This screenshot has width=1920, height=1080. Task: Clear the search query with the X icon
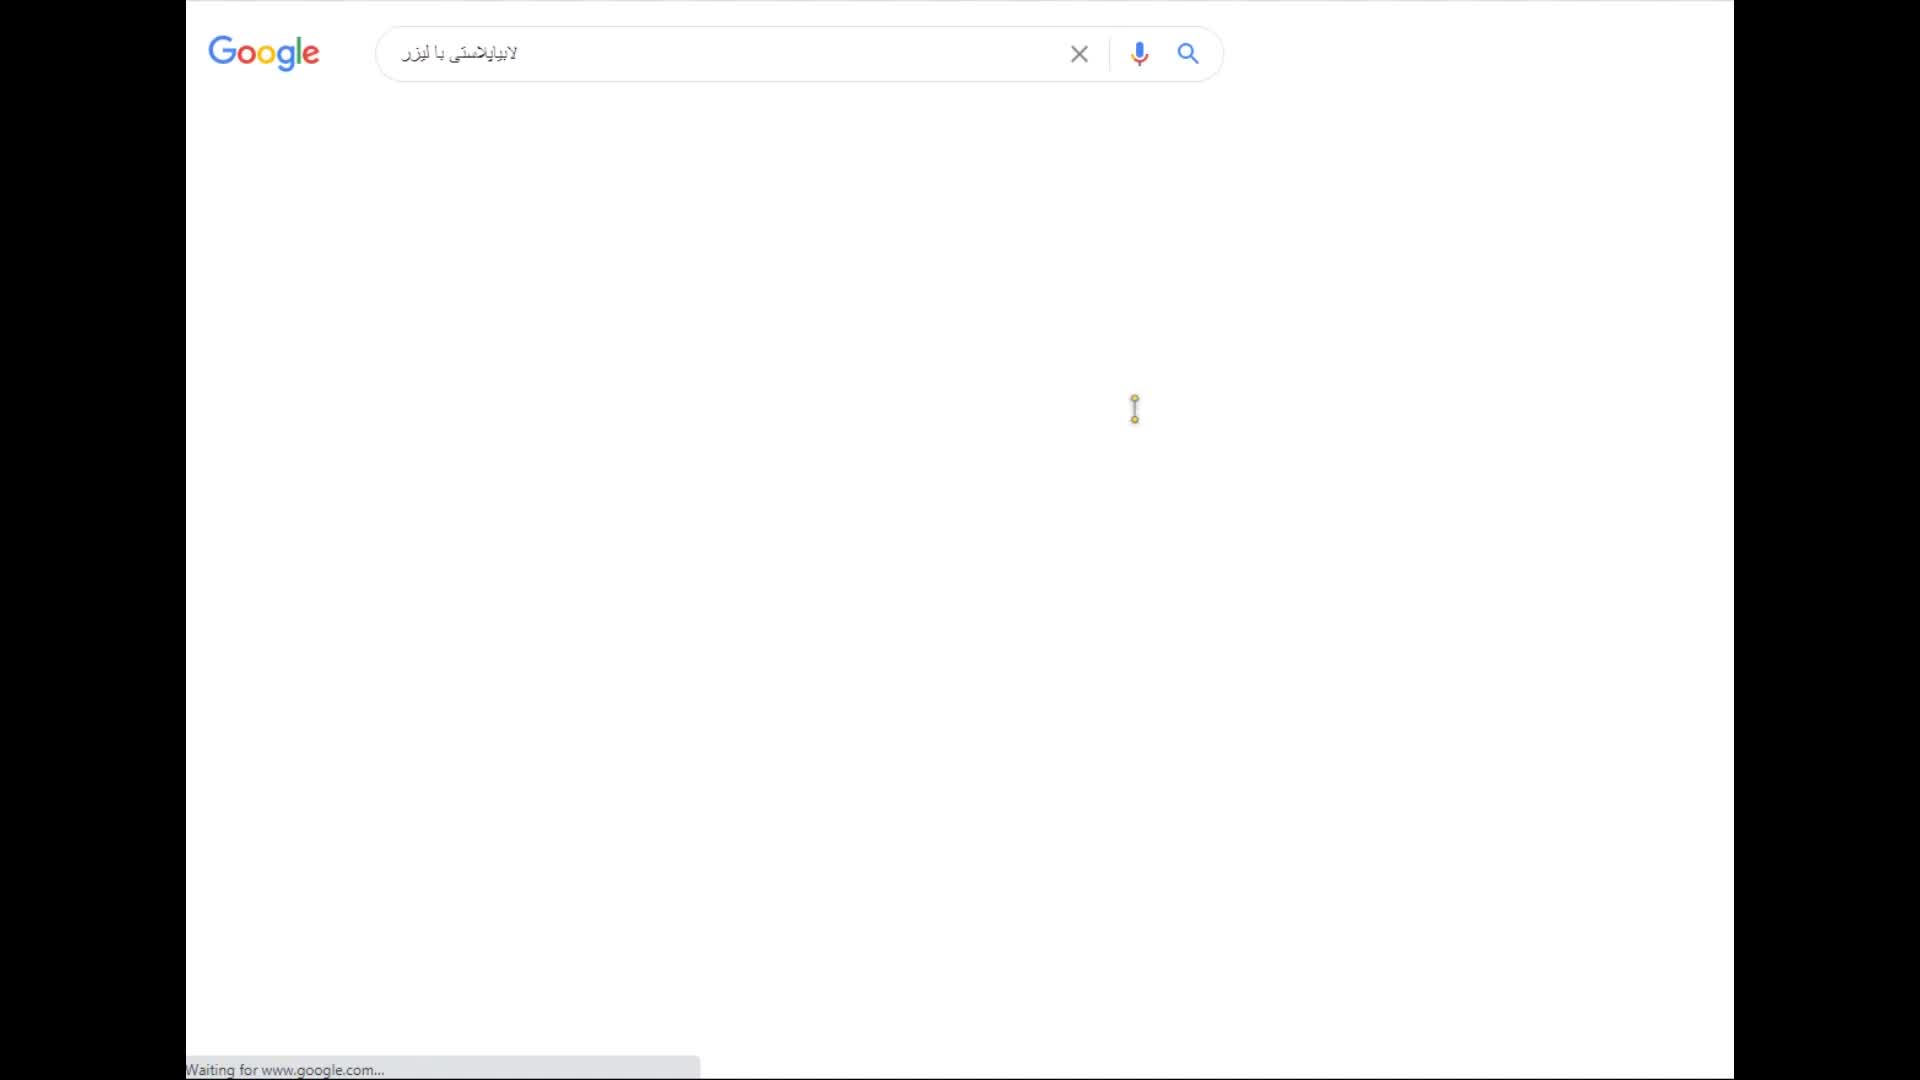(1078, 54)
